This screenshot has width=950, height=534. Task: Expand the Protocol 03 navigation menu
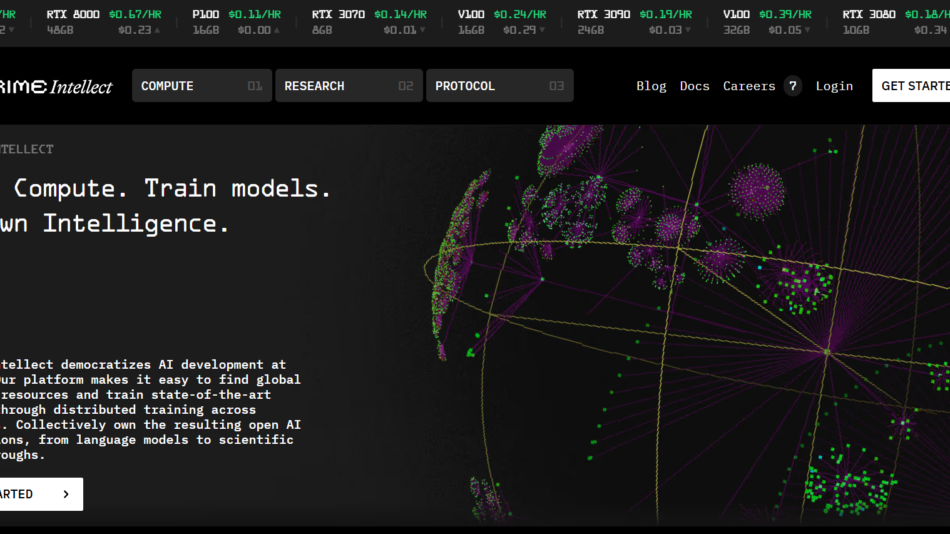[x=499, y=86]
